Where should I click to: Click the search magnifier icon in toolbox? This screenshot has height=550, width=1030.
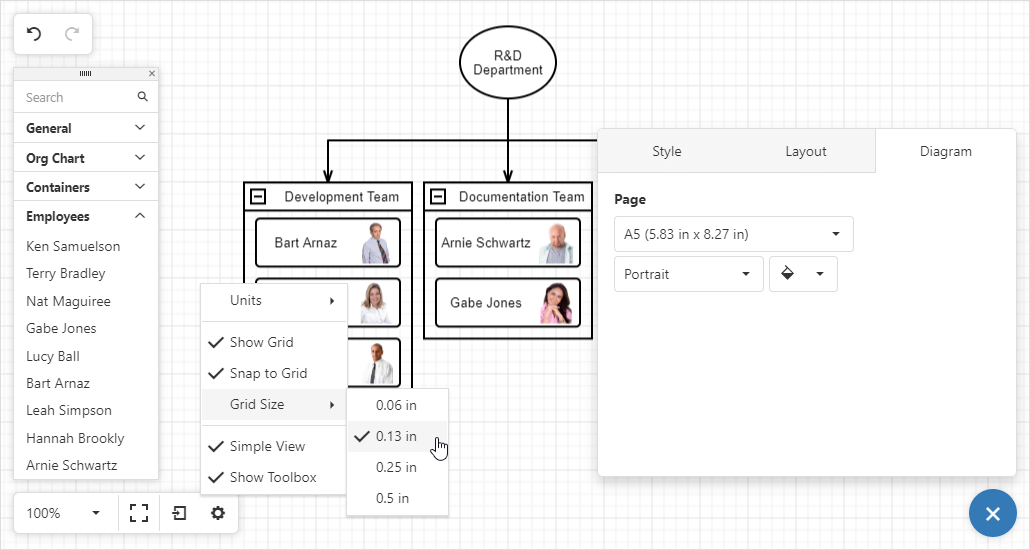pyautogui.click(x=143, y=97)
